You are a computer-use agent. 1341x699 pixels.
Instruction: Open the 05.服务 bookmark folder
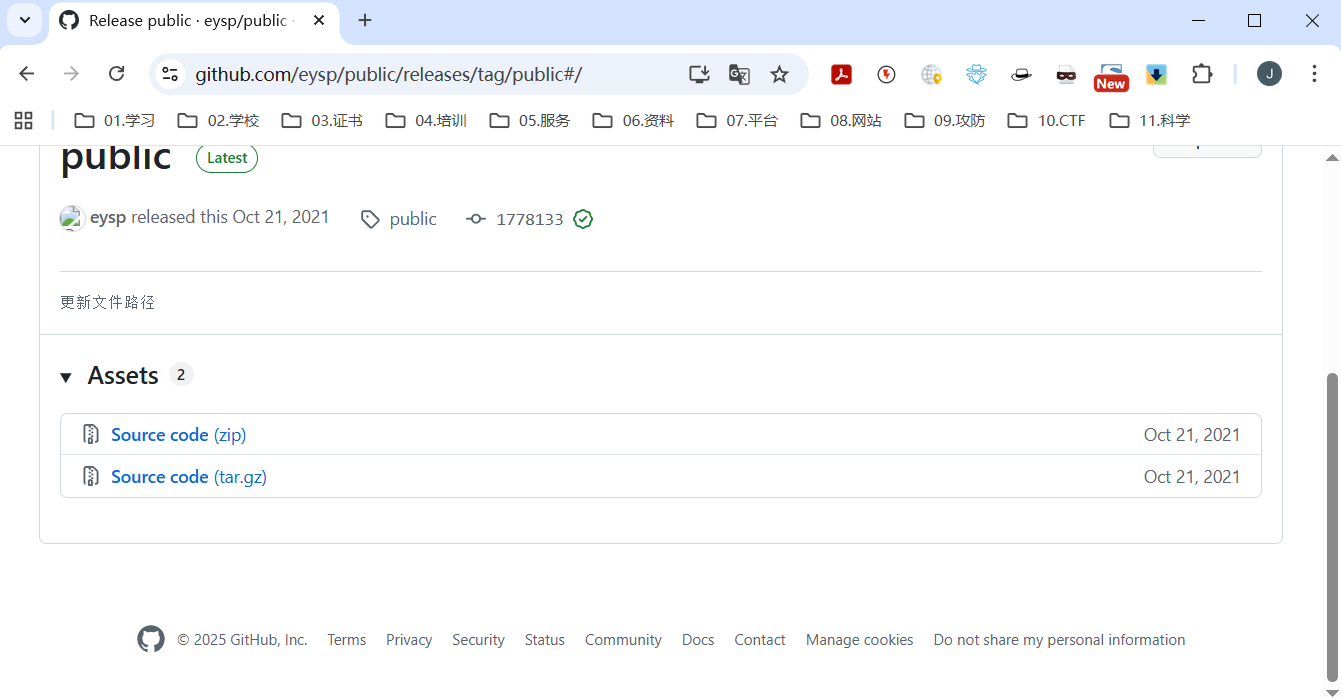pos(530,121)
